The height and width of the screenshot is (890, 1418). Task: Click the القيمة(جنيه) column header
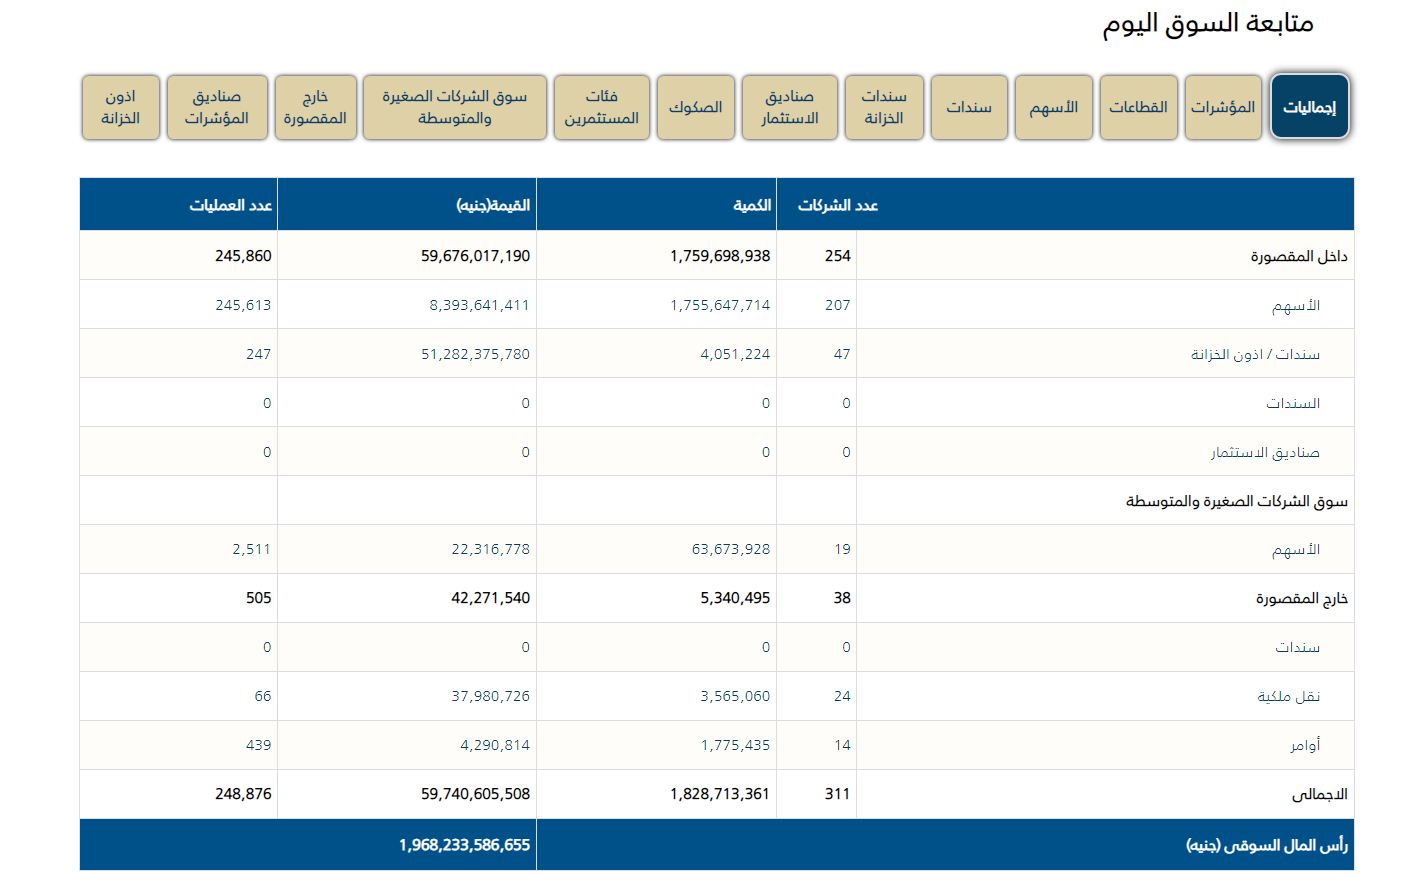[x=493, y=205]
